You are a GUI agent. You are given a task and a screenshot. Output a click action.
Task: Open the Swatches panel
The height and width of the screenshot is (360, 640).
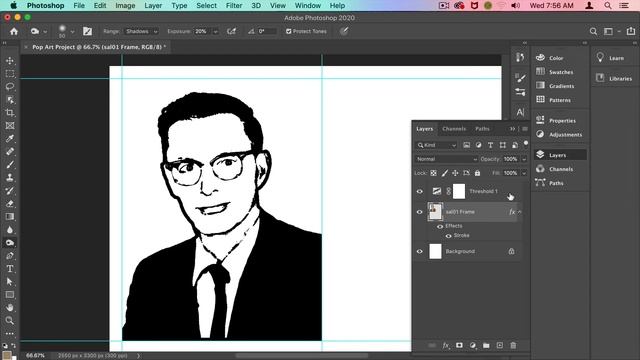[560, 72]
